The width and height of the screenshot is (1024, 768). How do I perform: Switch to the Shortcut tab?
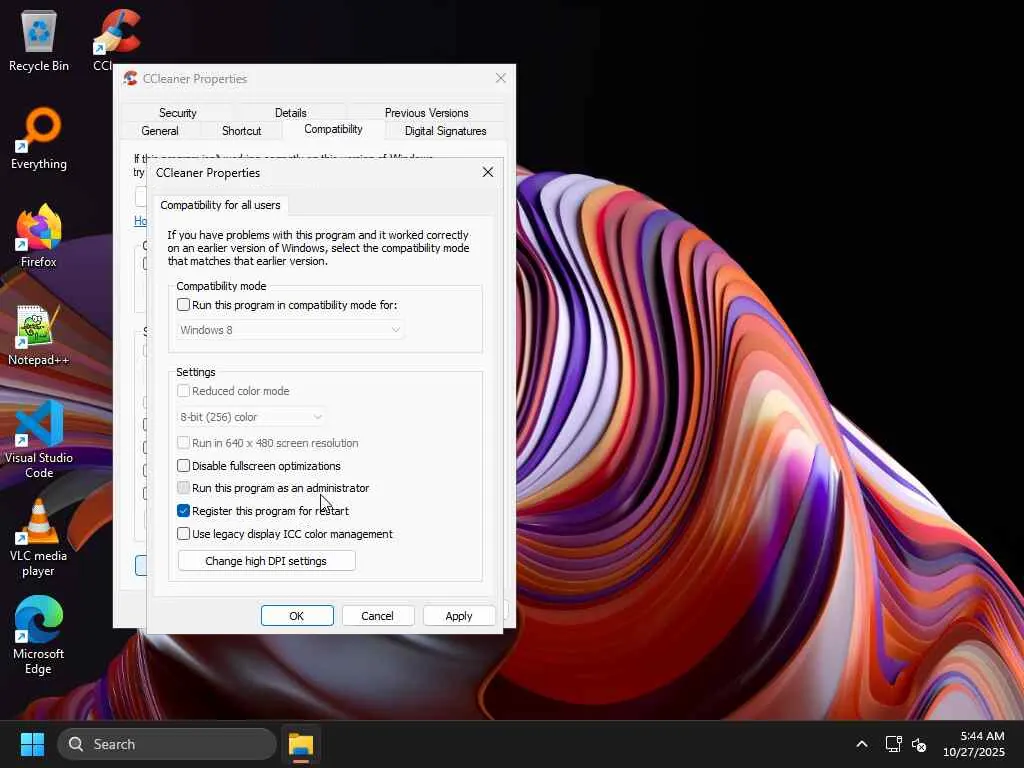242,131
